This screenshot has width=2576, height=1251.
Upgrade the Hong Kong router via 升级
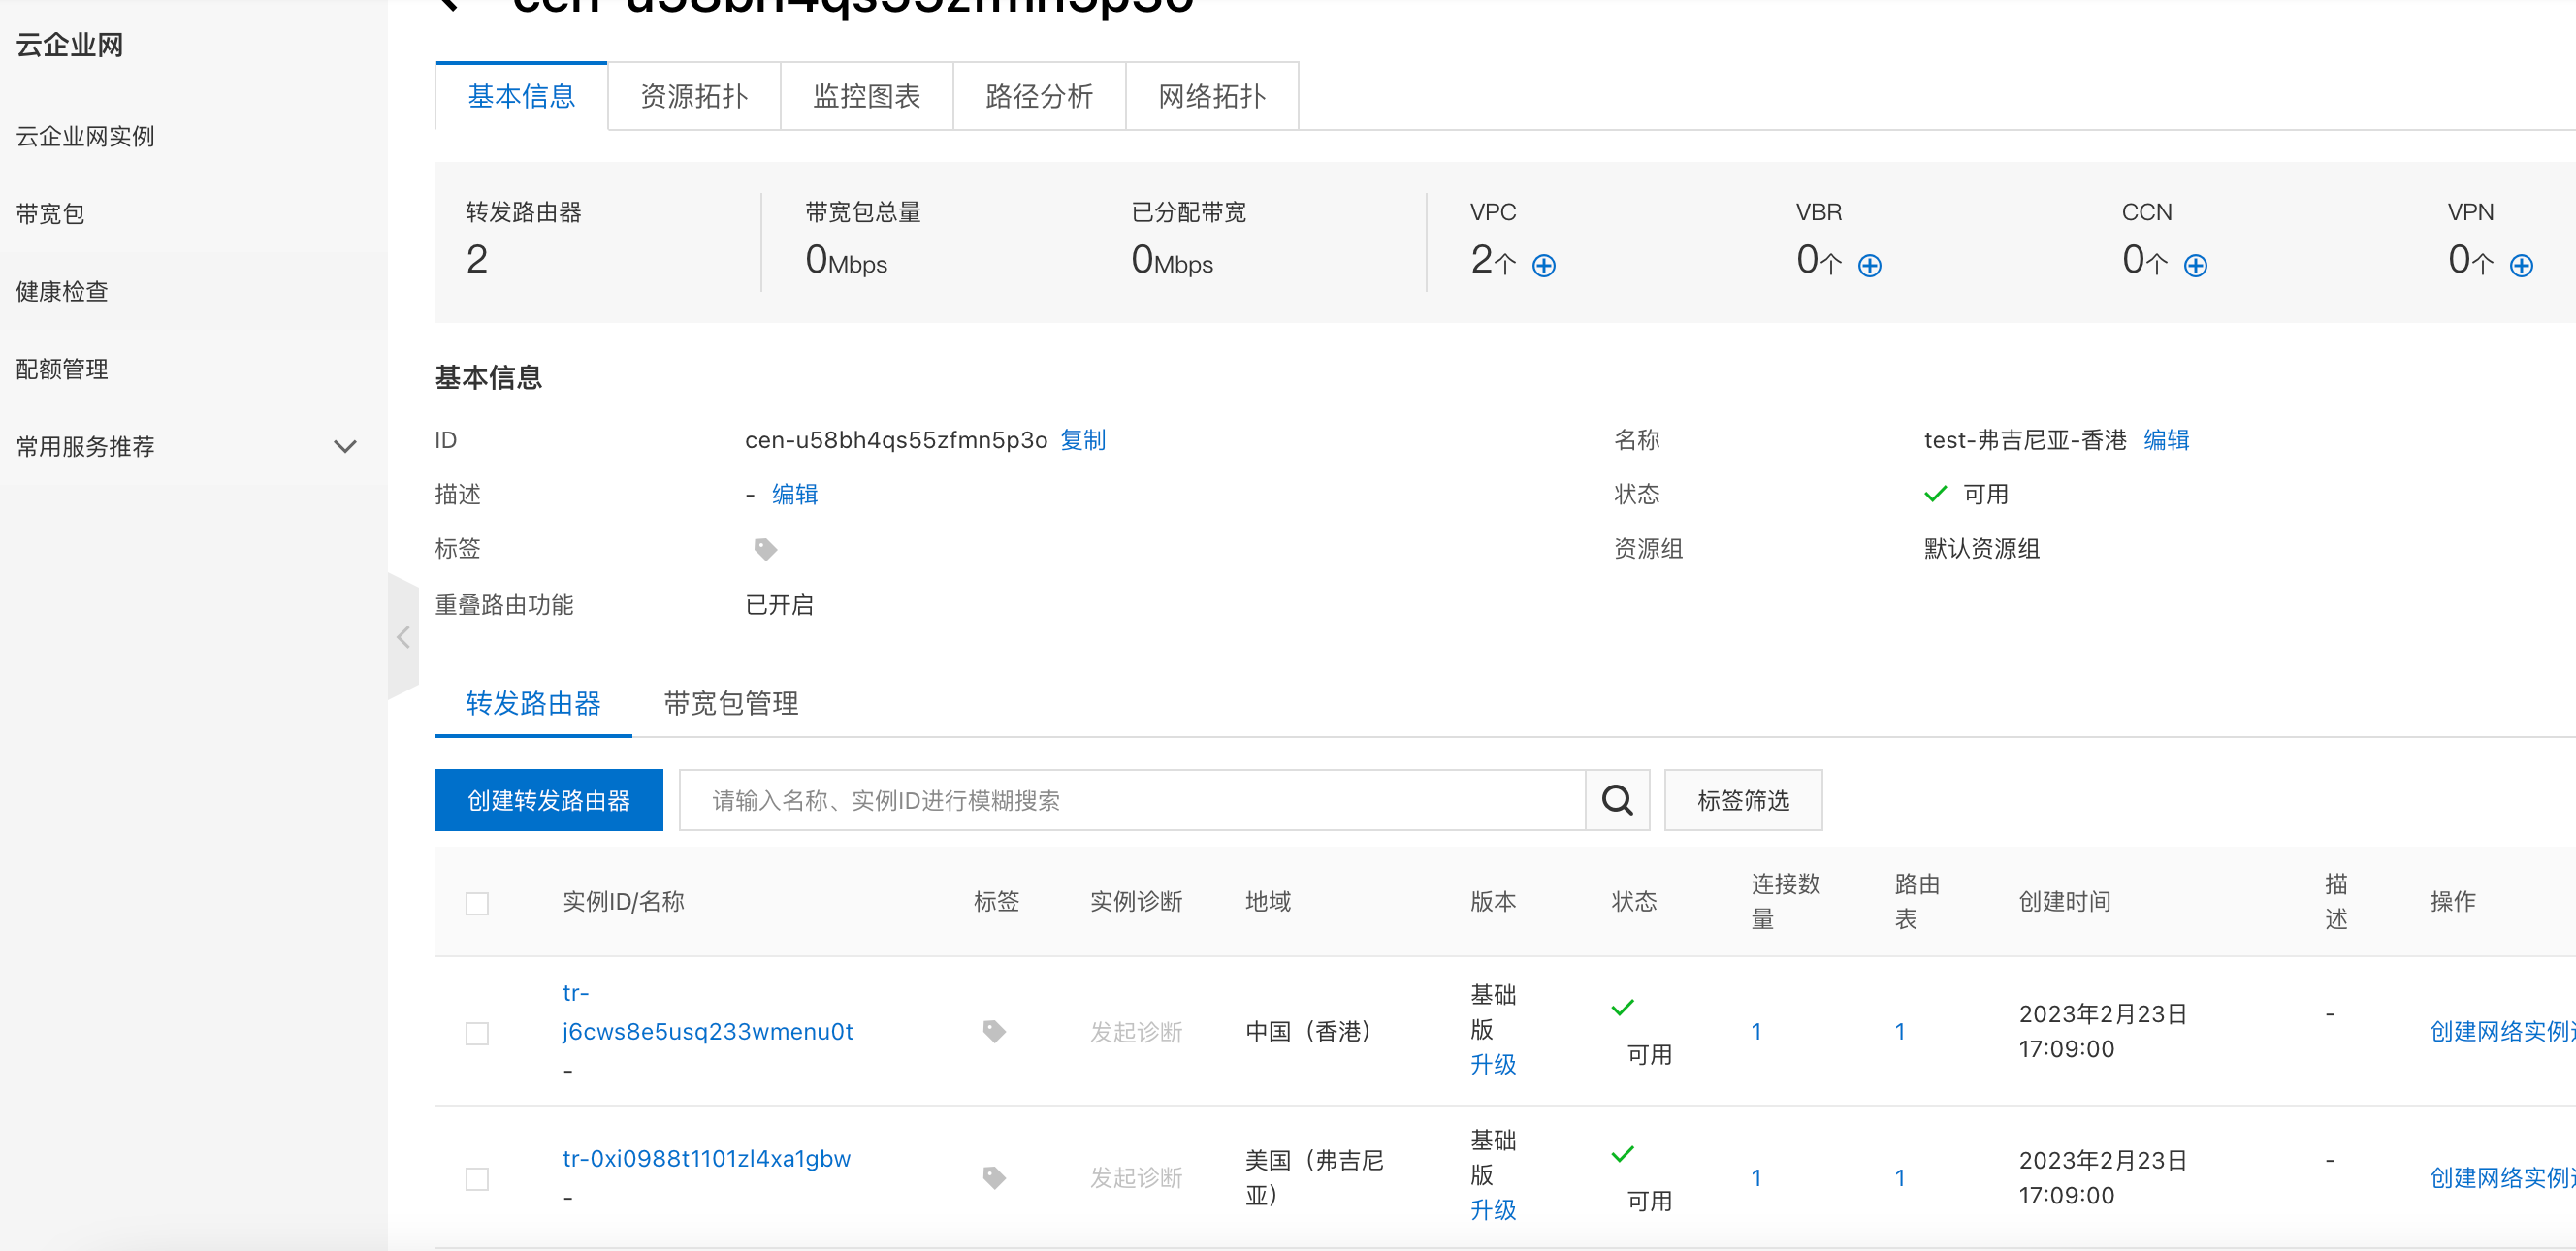1493,1064
